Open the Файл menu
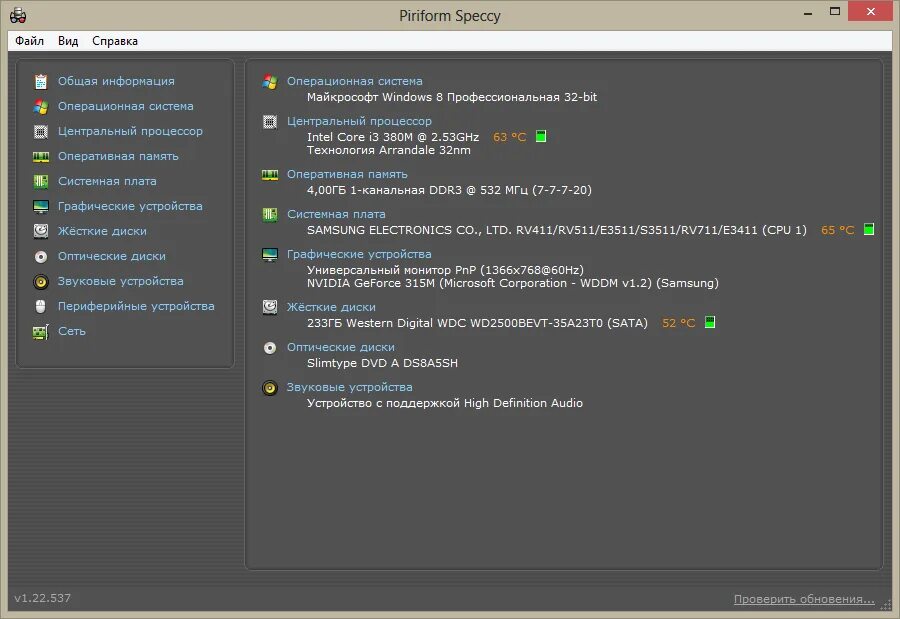Viewport: 900px width, 619px height. pyautogui.click(x=29, y=41)
